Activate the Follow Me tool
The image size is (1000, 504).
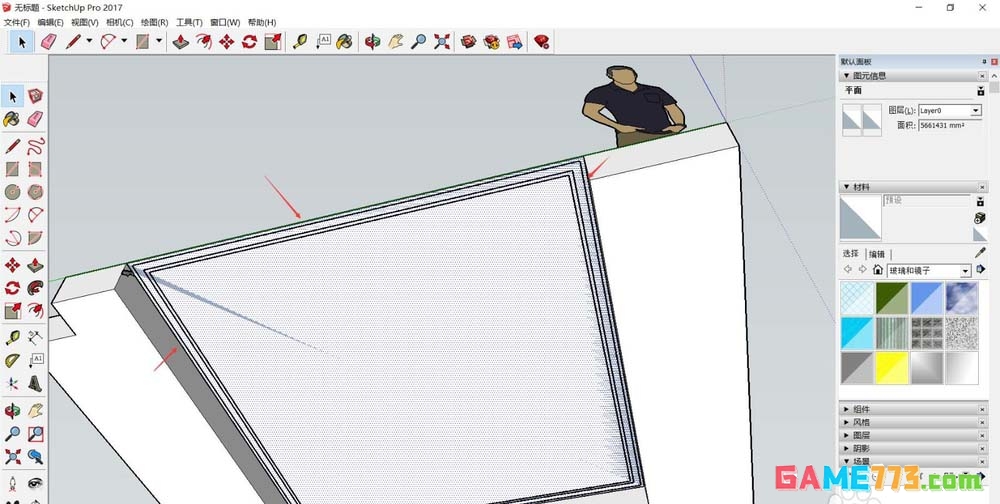tap(36, 288)
